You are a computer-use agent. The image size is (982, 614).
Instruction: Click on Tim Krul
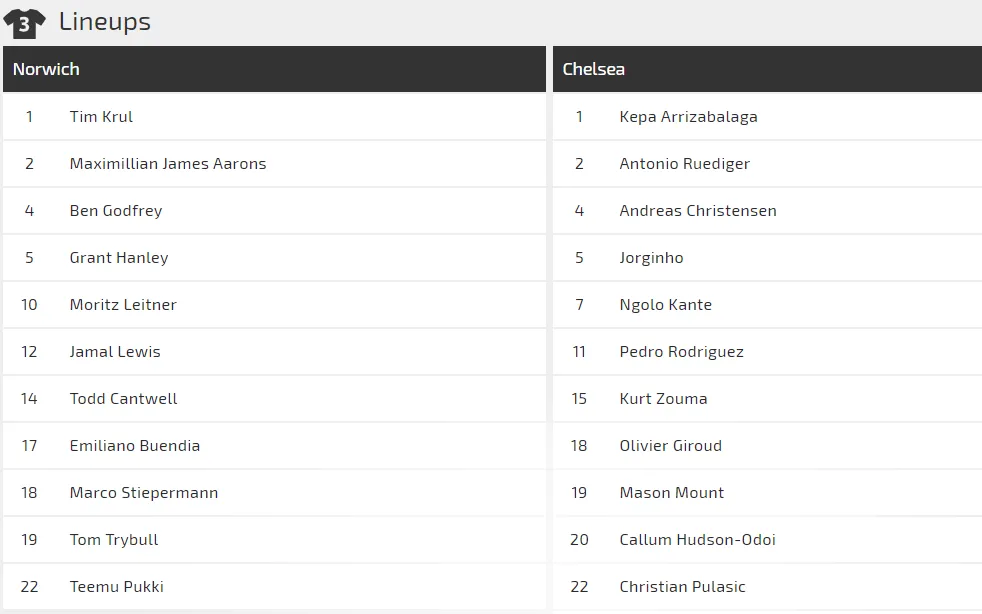[x=101, y=117]
